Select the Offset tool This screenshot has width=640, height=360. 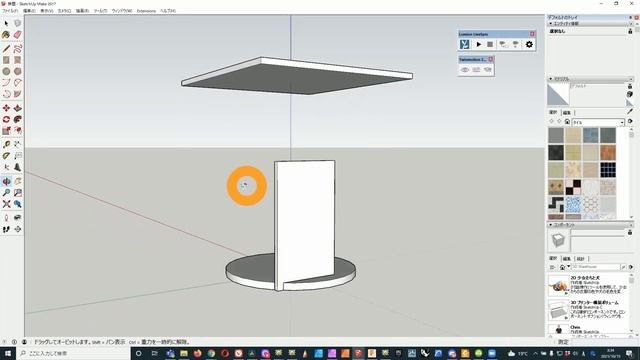pyautogui.click(x=17, y=131)
